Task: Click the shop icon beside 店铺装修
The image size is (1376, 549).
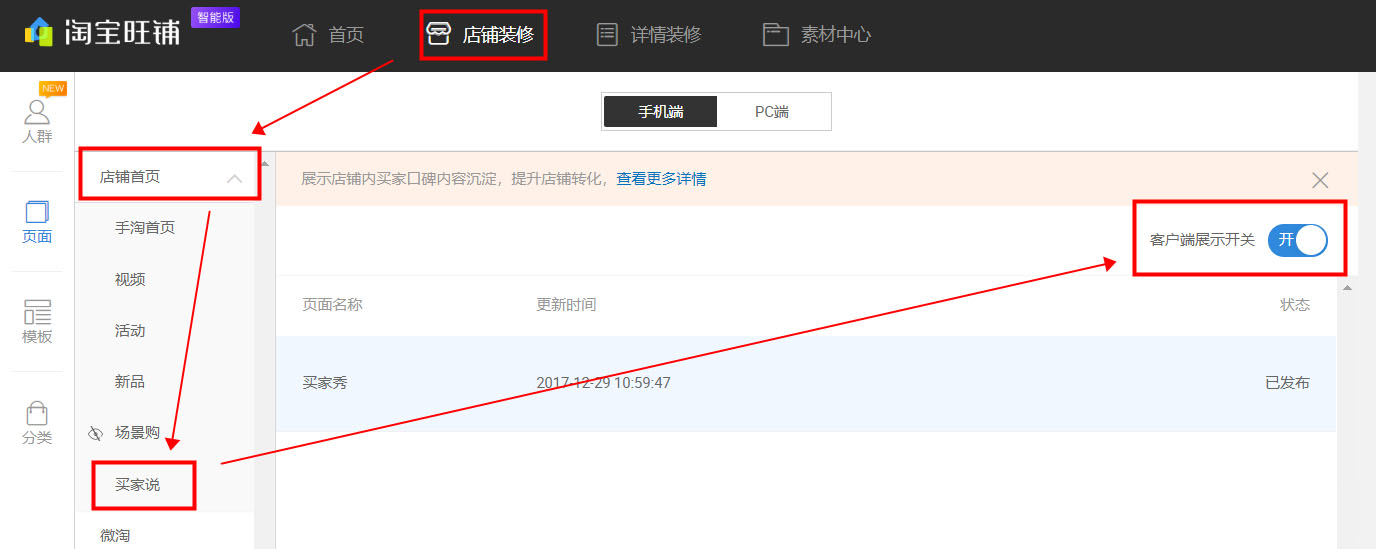Action: pos(438,35)
